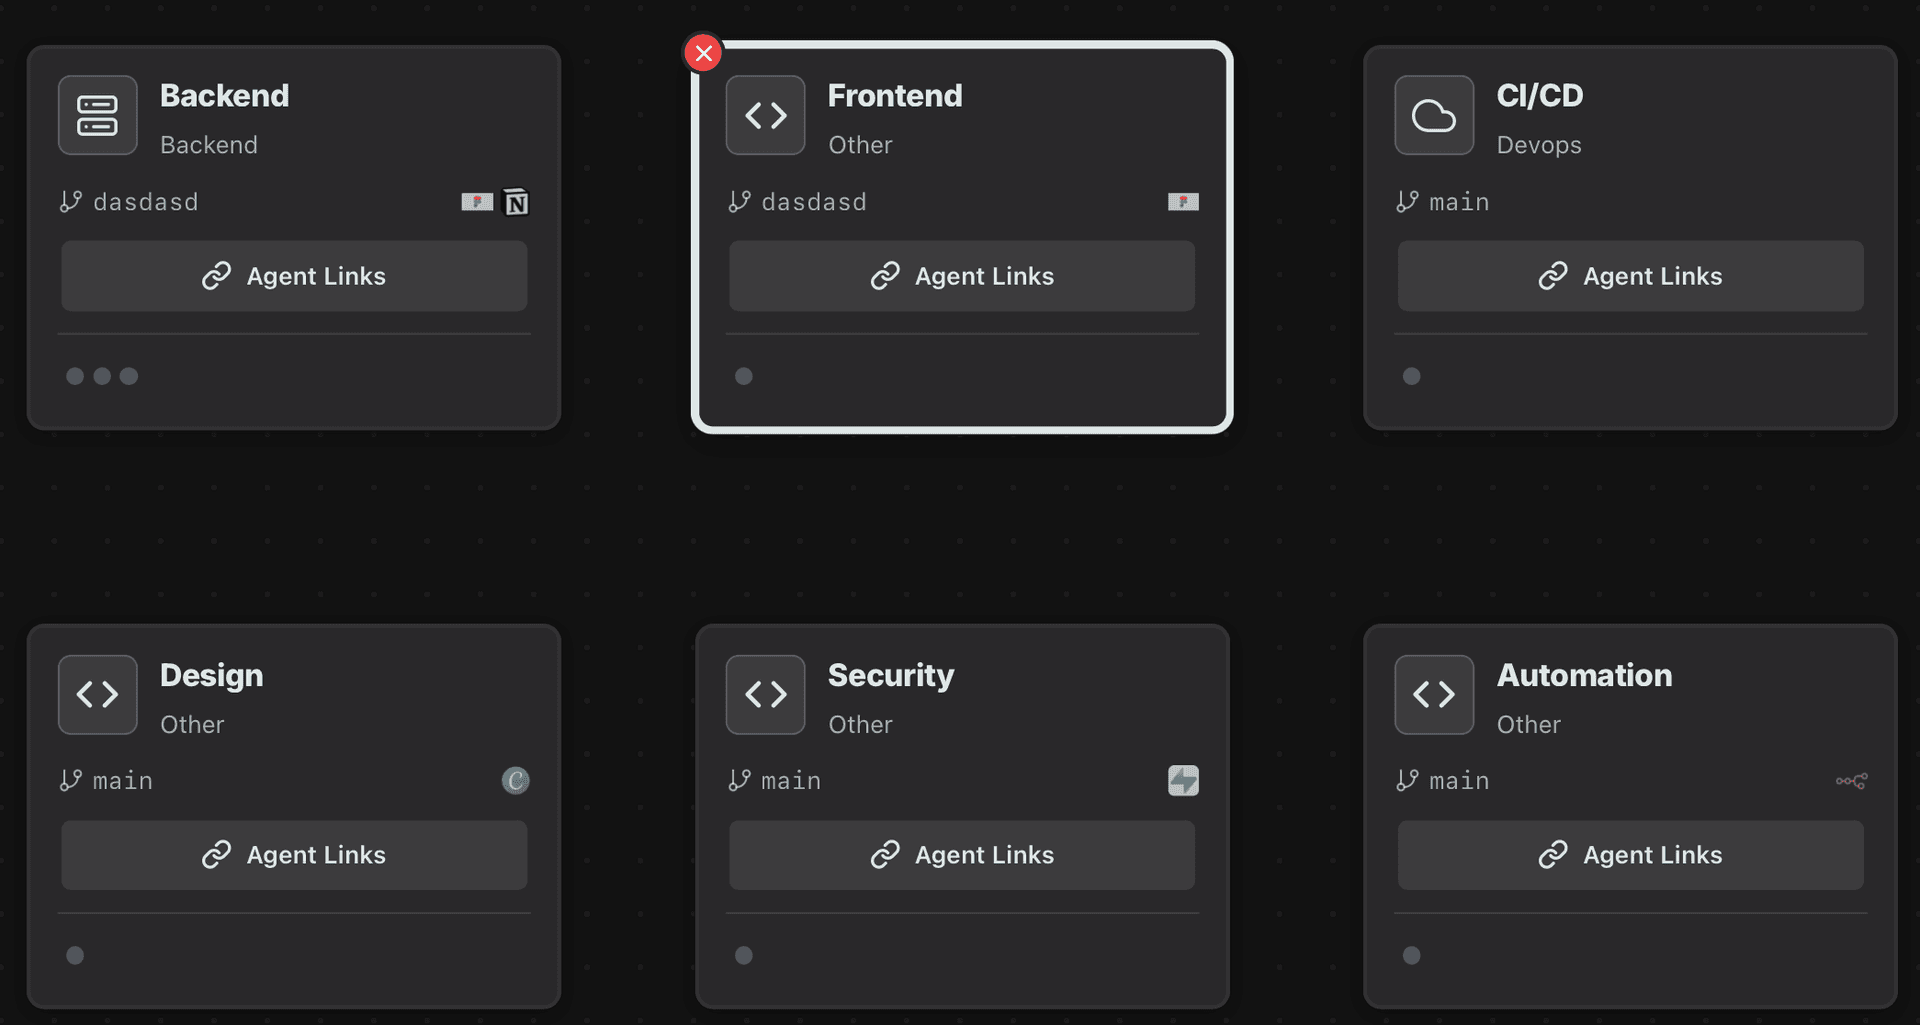Expand Agent Links on the Automation card
Screen dimensions: 1920x1025
(1629, 855)
